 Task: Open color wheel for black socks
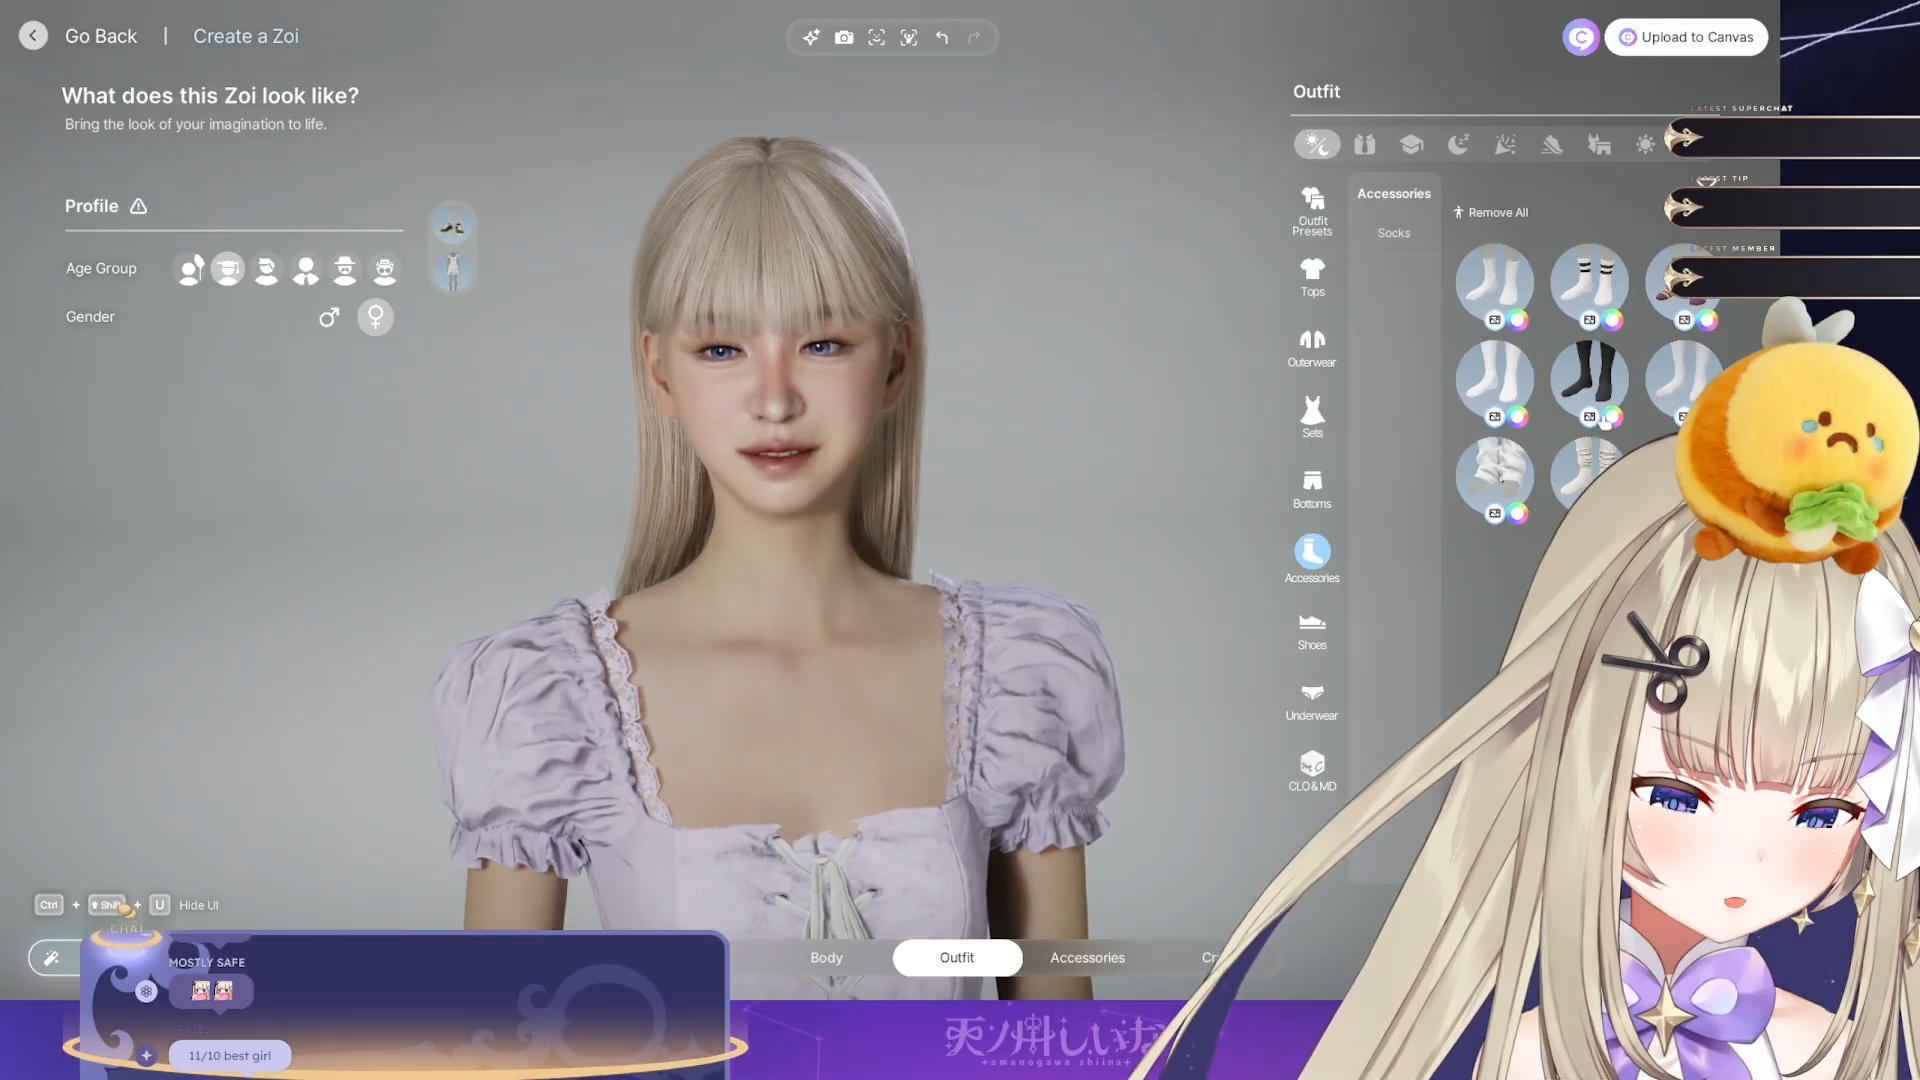[x=1613, y=417]
